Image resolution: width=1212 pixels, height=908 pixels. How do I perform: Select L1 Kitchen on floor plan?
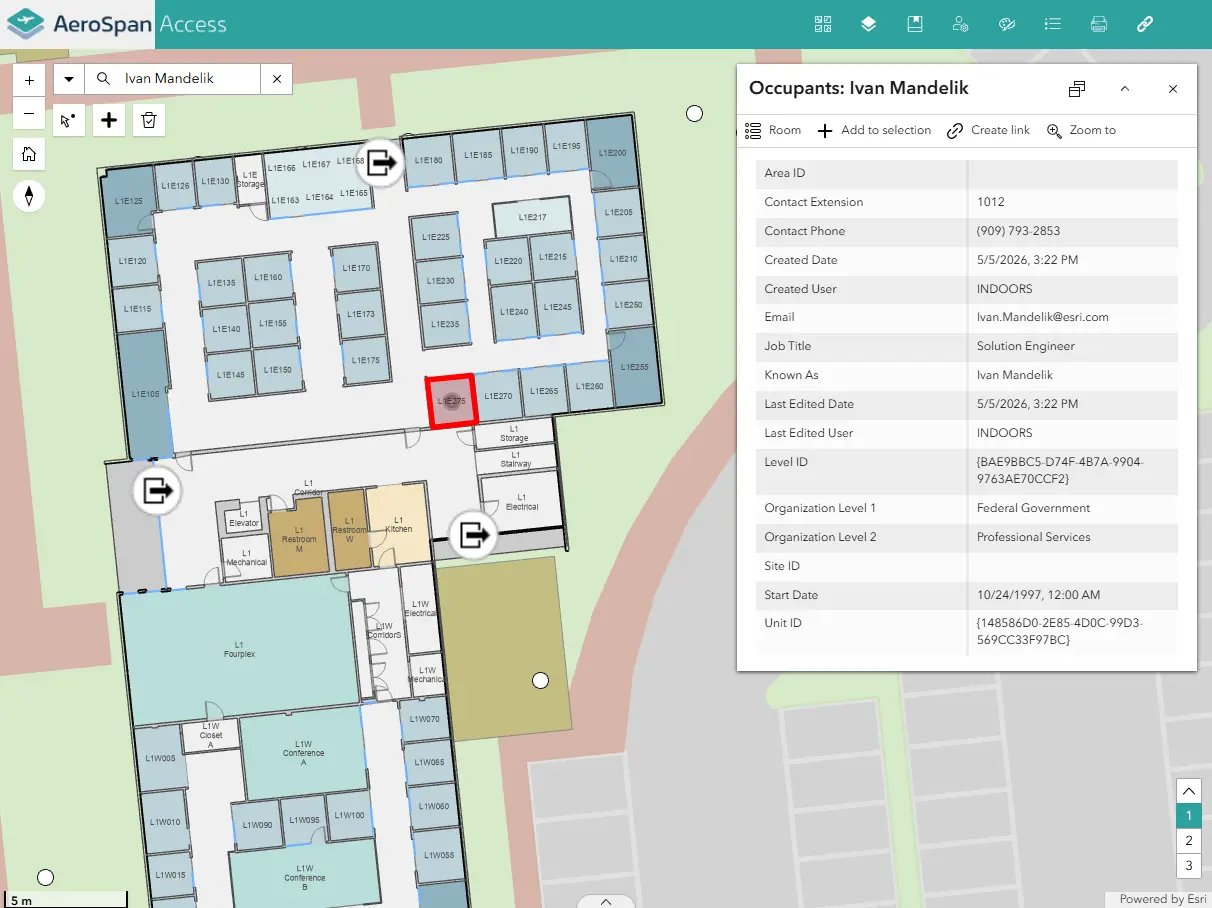398,524
